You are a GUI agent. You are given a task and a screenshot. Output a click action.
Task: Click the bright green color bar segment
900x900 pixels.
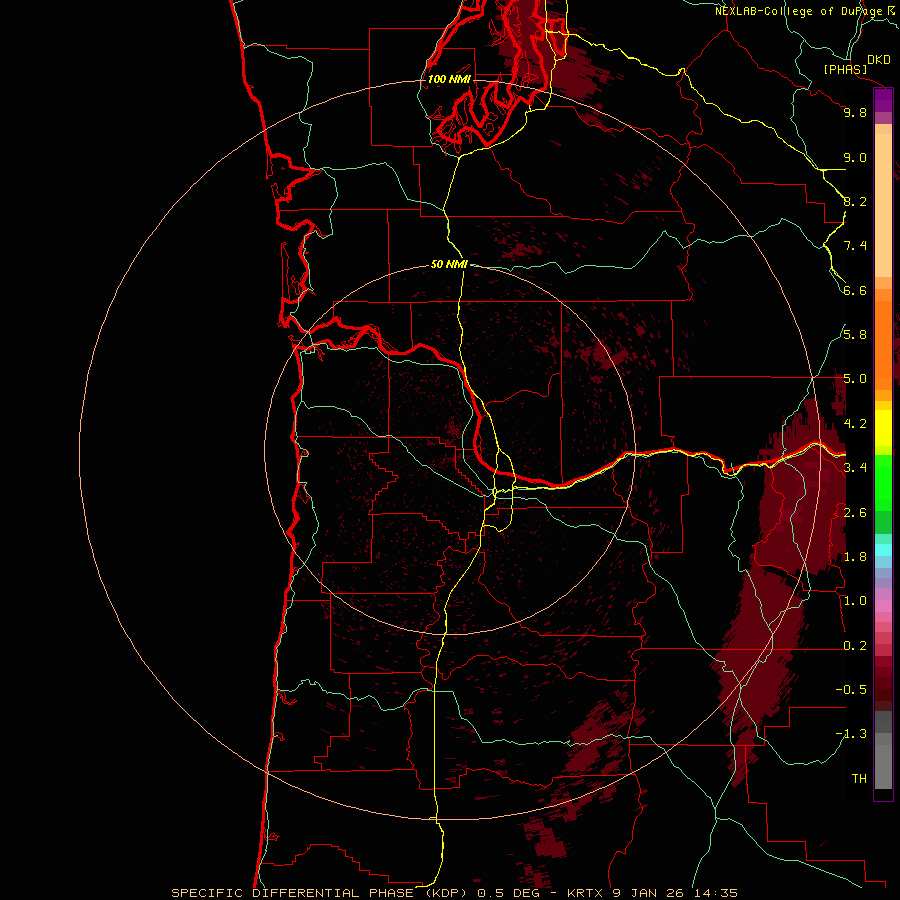[883, 483]
